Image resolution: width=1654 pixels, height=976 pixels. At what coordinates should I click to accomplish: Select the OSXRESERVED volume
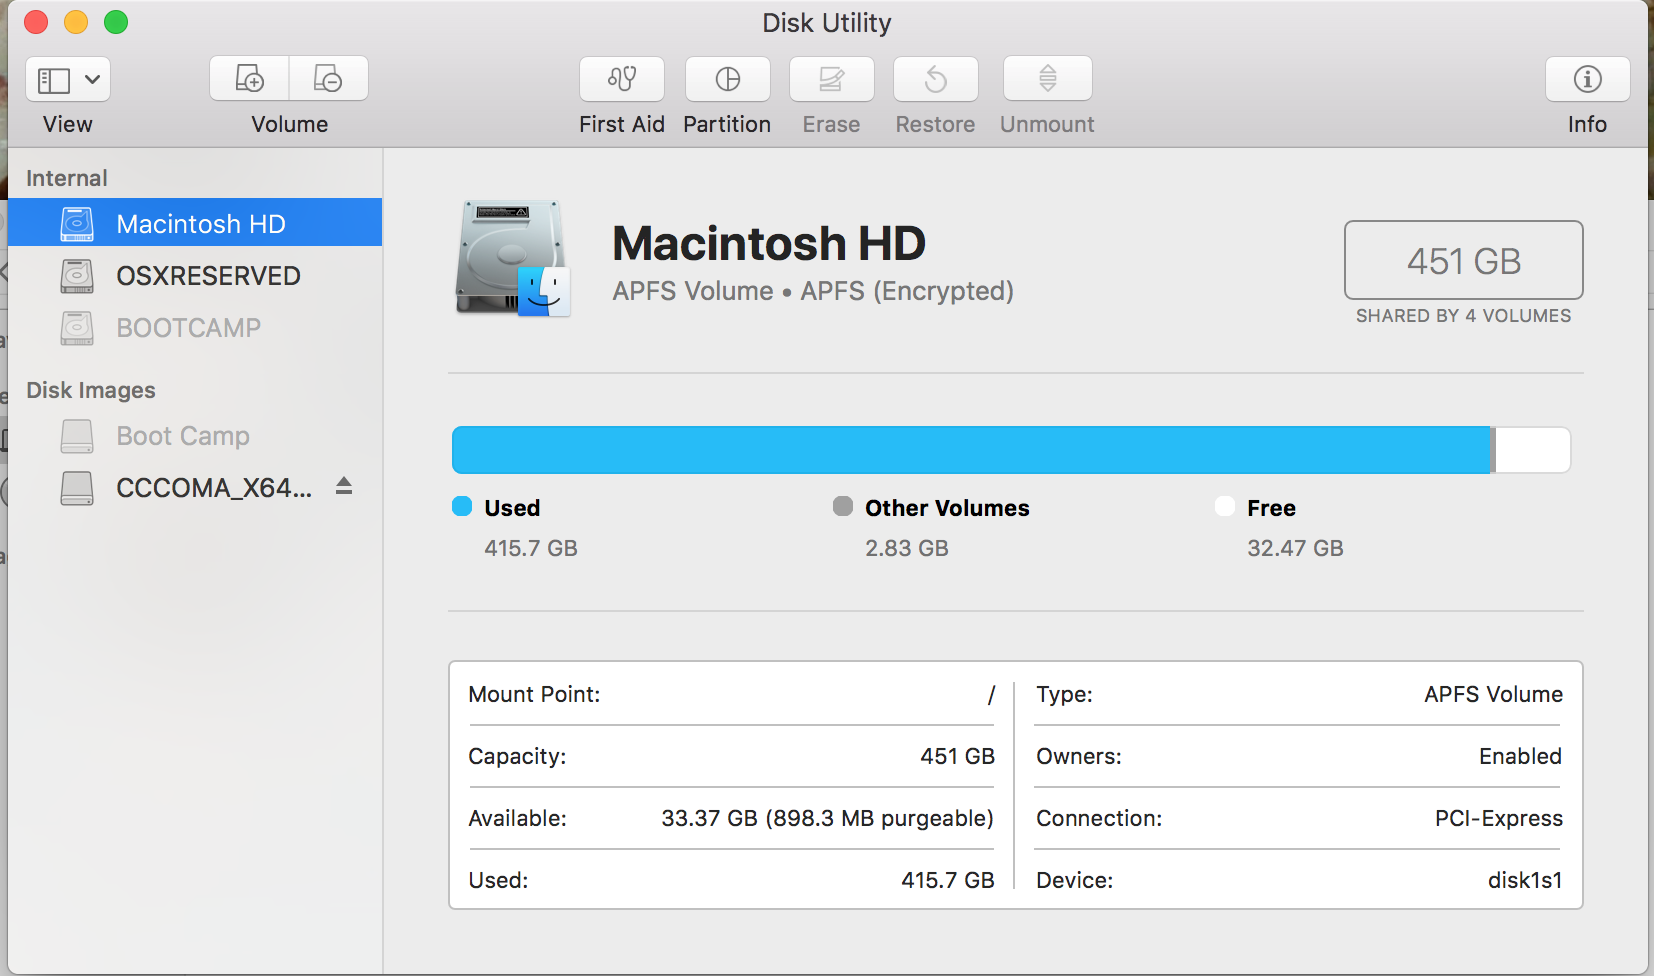[195, 275]
